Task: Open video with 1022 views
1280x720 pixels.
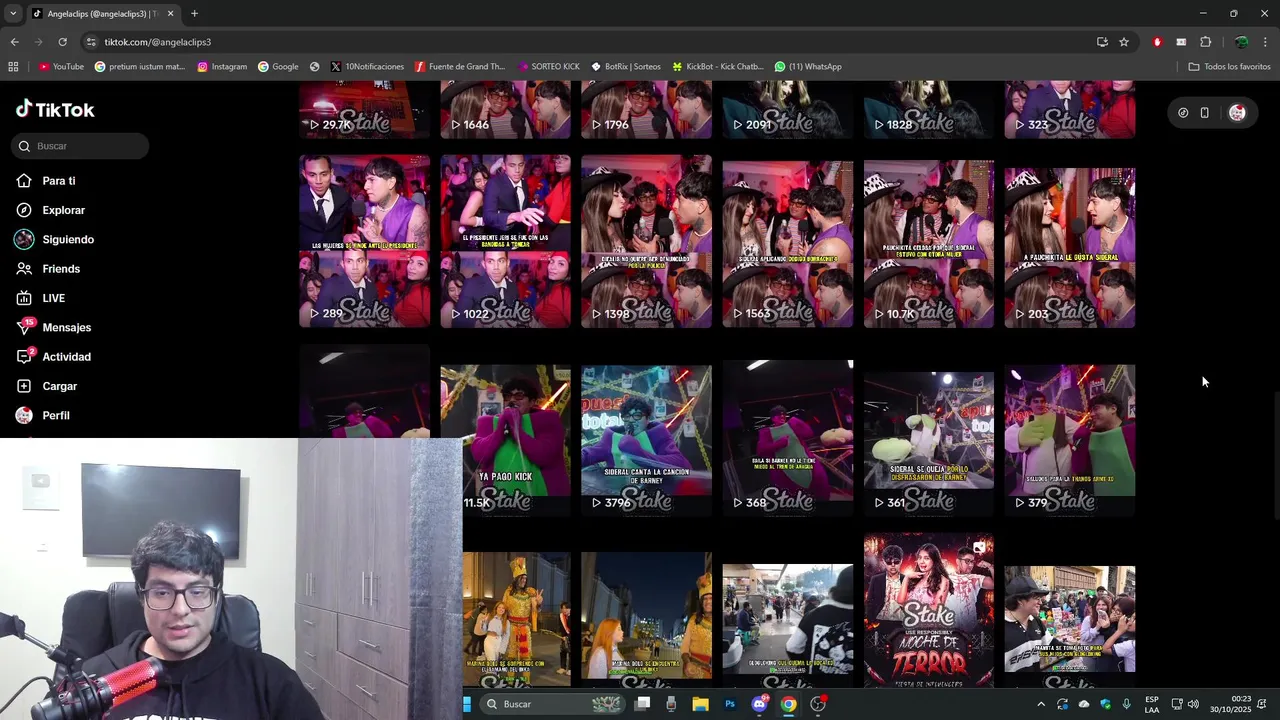Action: coord(506,241)
